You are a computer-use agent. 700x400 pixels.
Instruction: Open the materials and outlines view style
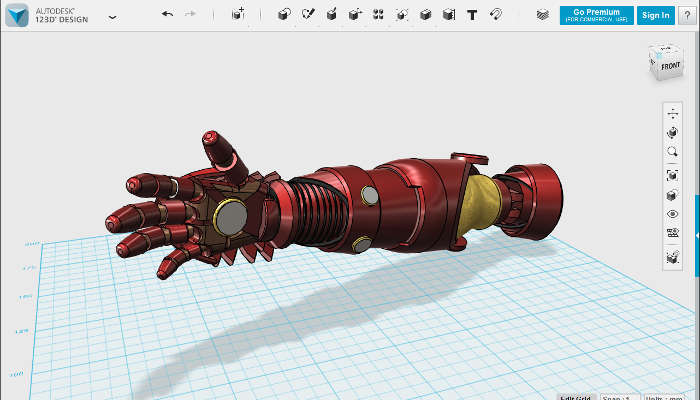pyautogui.click(x=672, y=195)
